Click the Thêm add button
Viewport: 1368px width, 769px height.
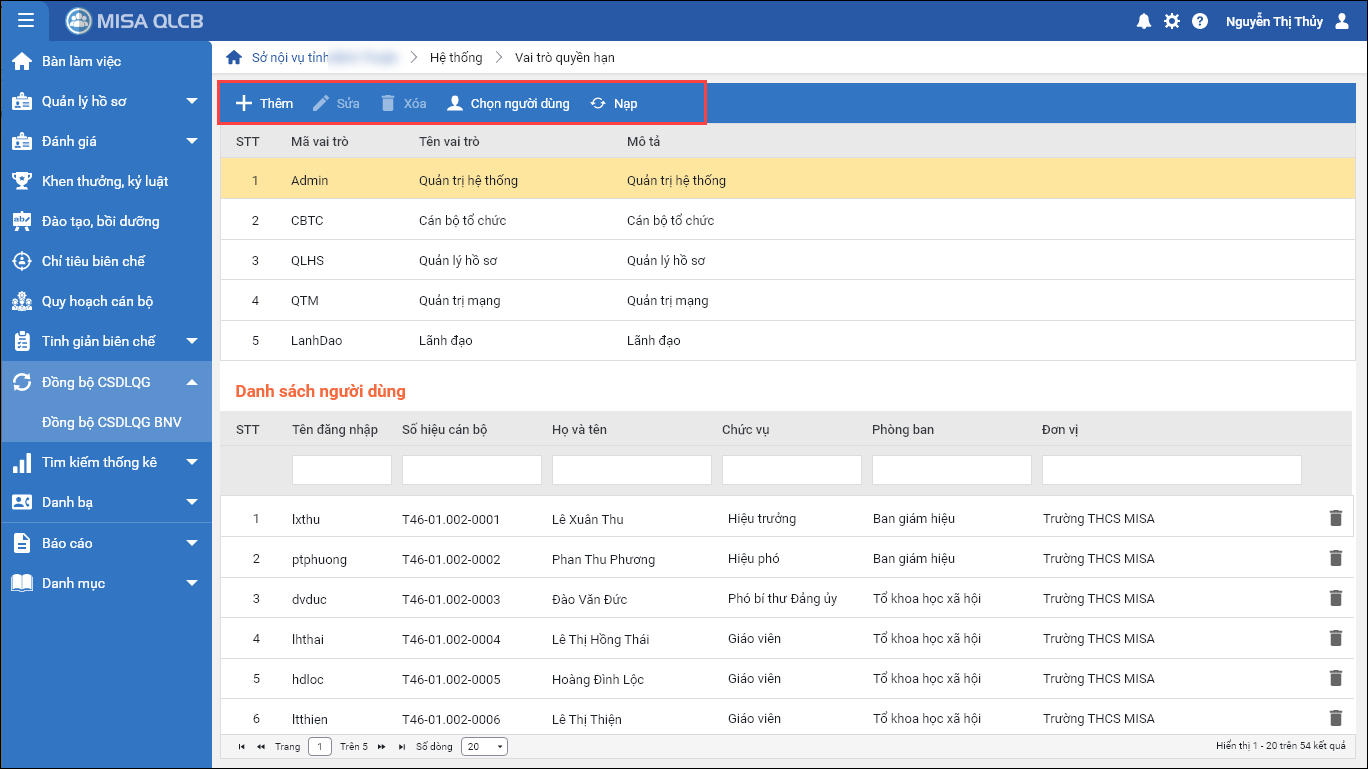[264, 103]
